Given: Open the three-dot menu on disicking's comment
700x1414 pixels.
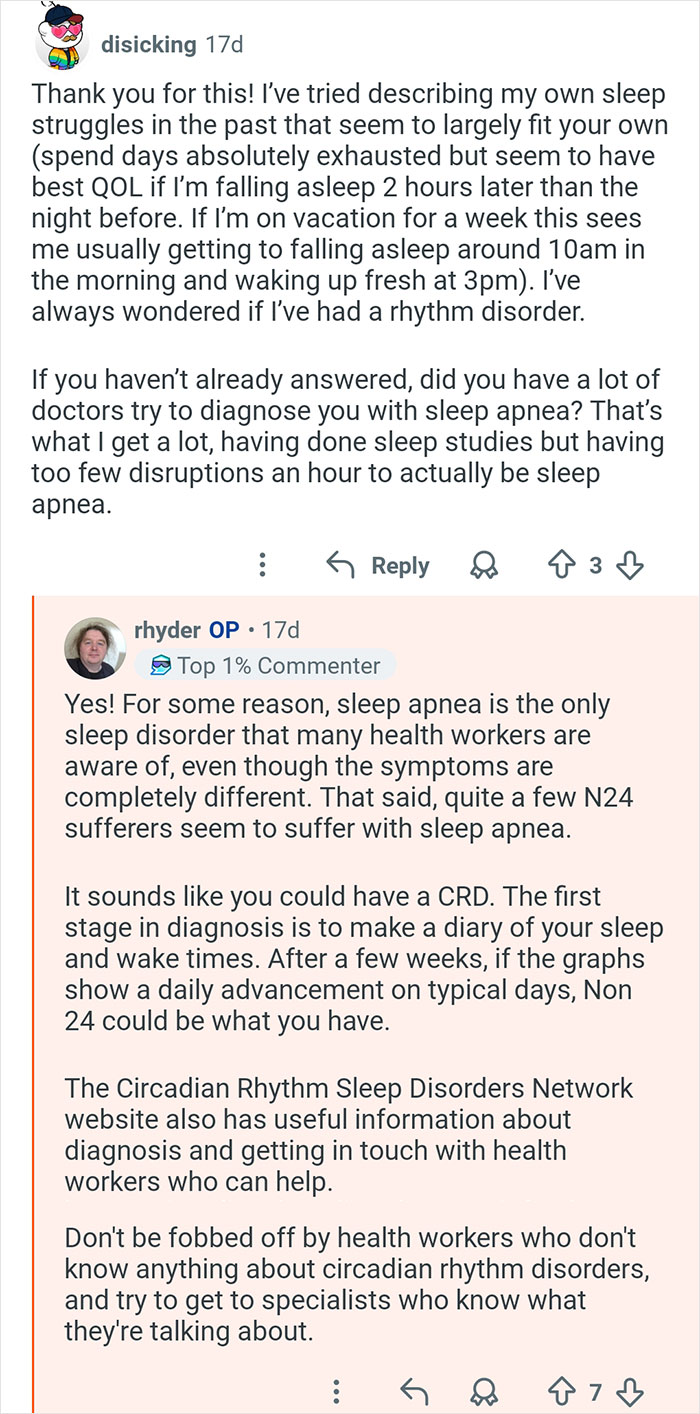Looking at the screenshot, I should (x=262, y=564).
